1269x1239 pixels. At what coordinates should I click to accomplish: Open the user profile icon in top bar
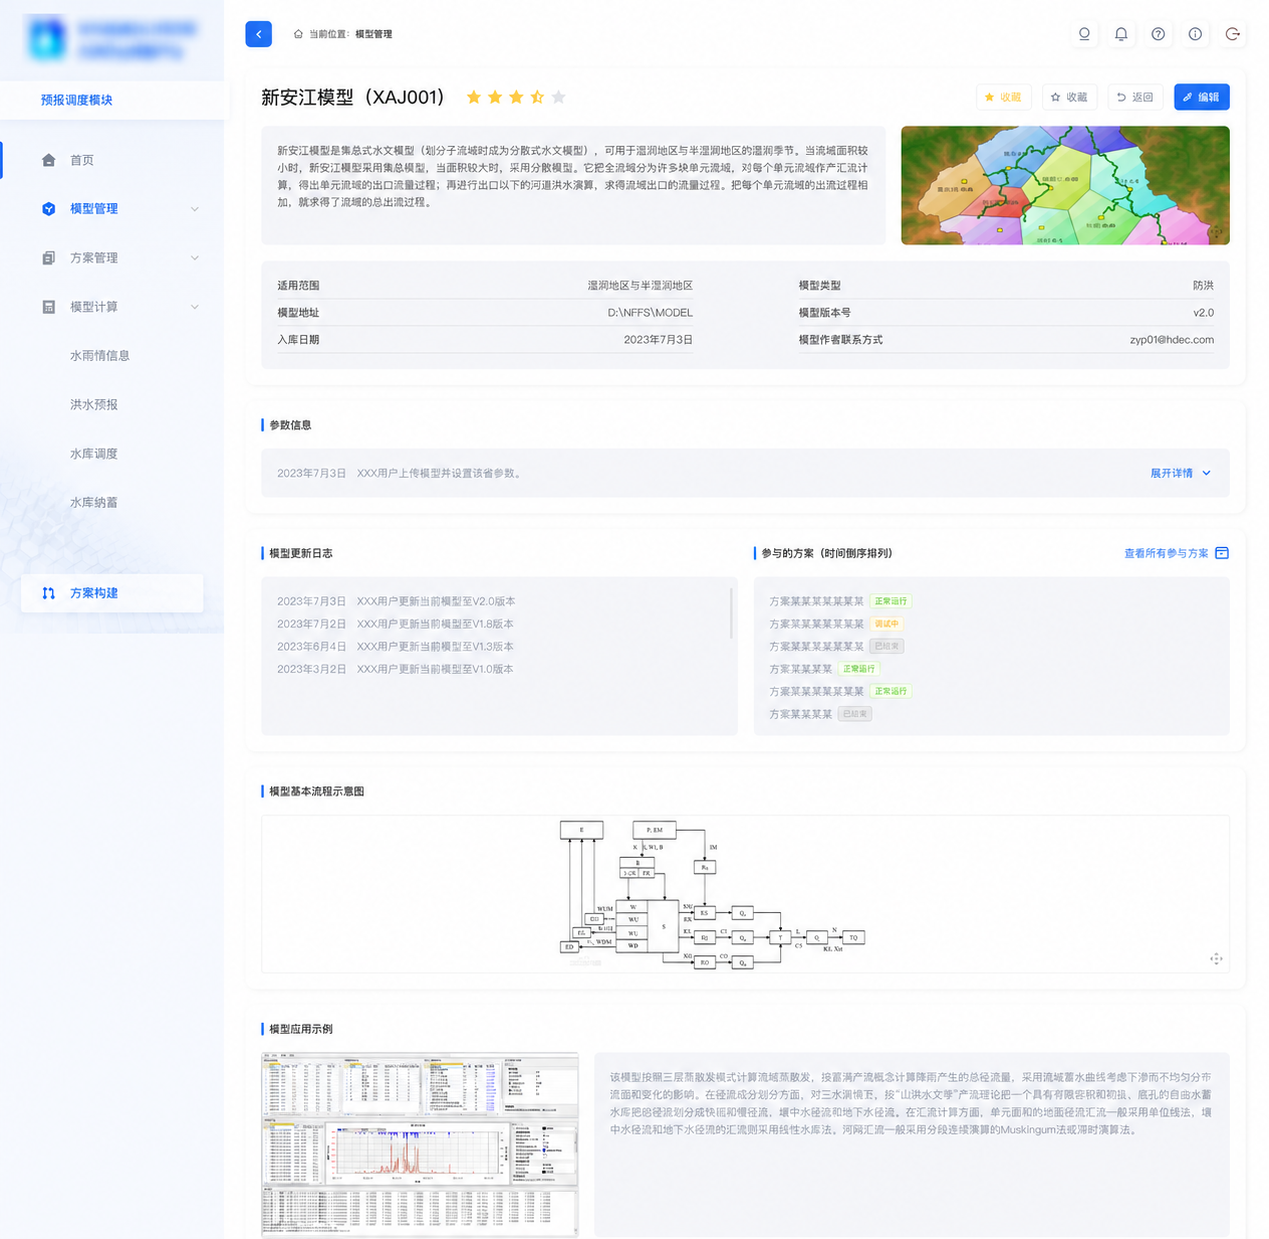coord(1084,34)
